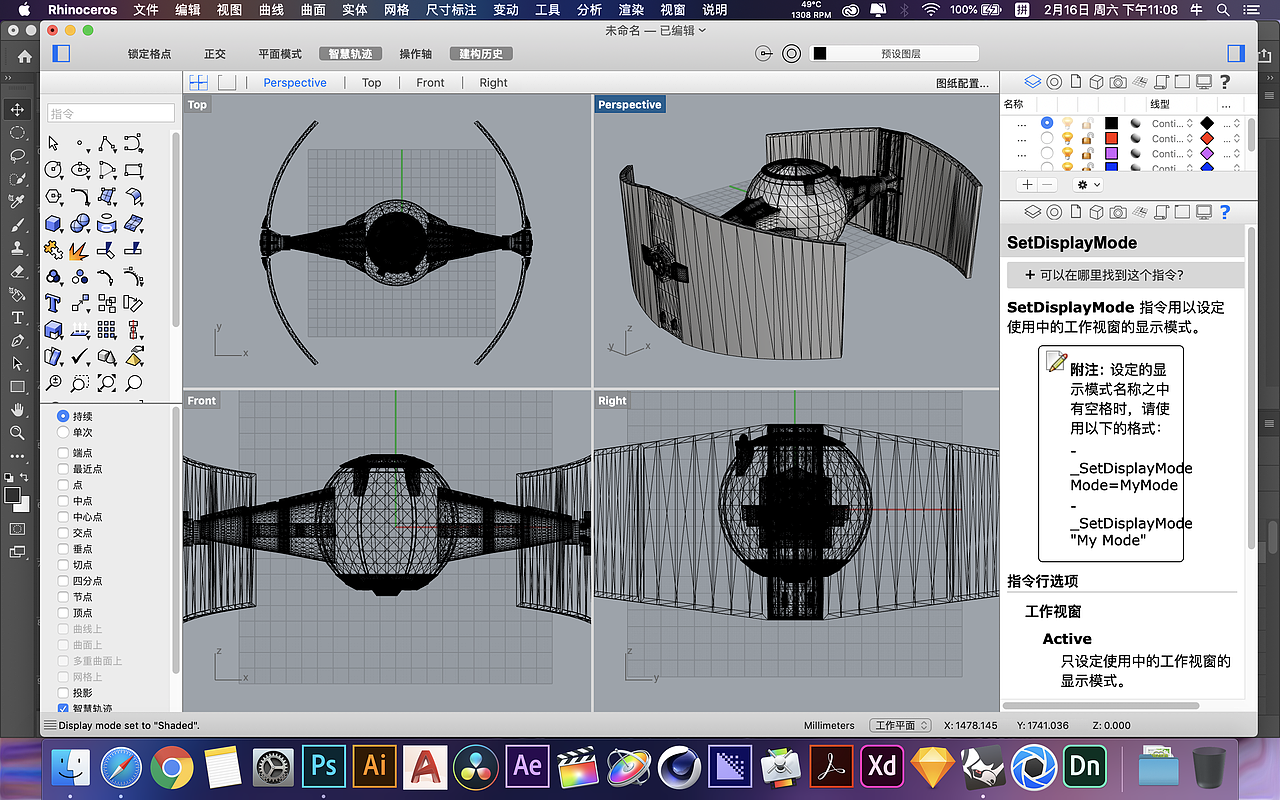Open the 渲染 menu
Screen dimensions: 1280x800
pos(631,10)
